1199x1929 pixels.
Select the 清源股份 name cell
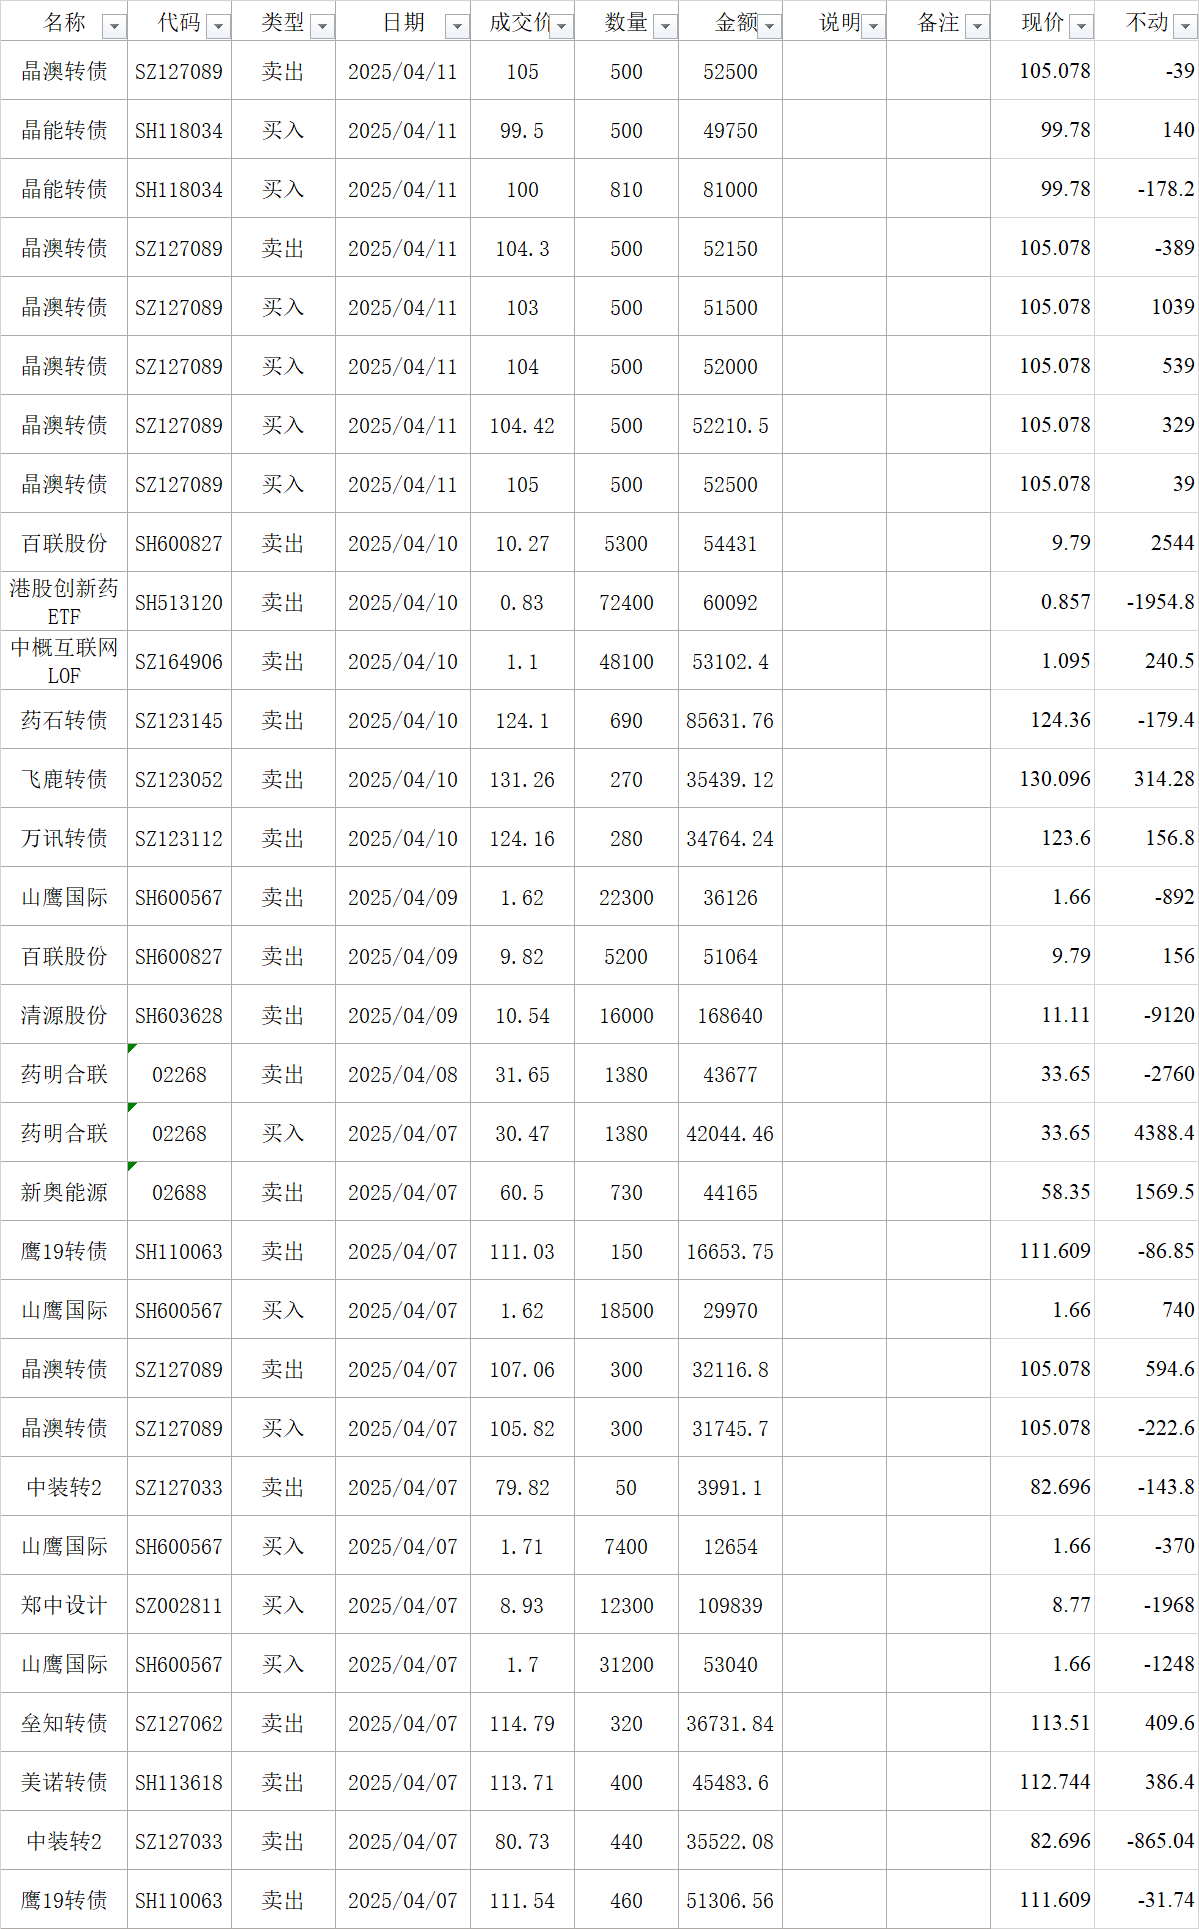click(64, 1015)
